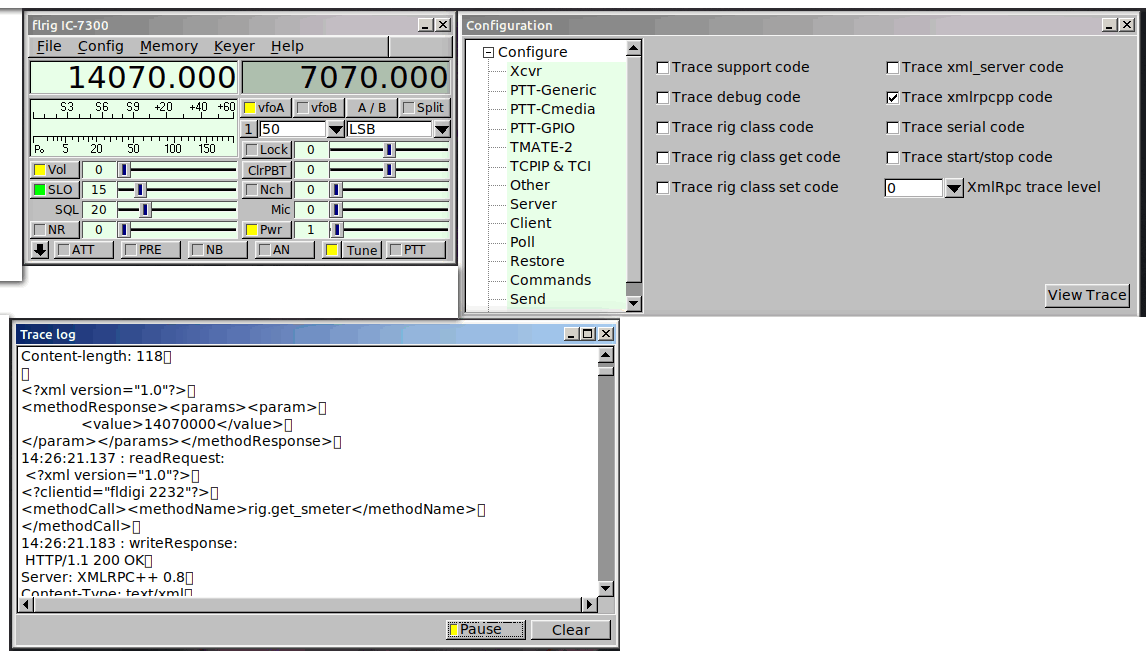
Task: Open the Memory menu
Action: (168, 46)
